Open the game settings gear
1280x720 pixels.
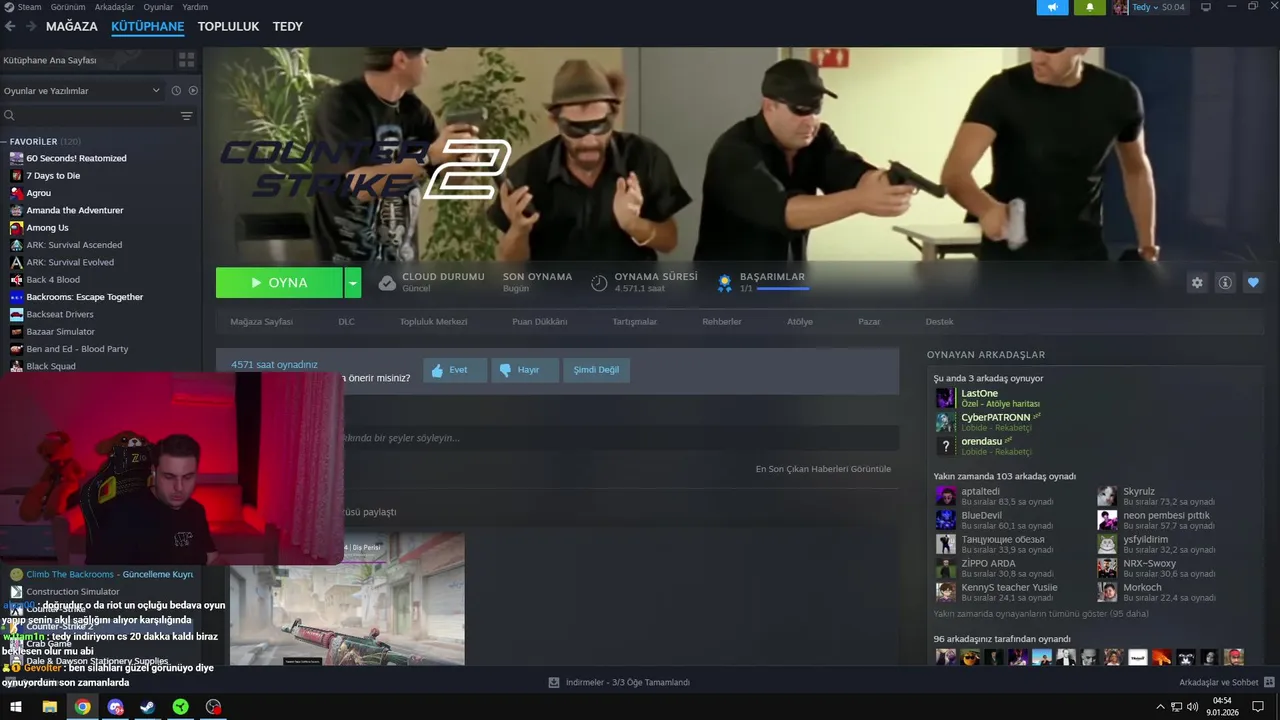pyautogui.click(x=1197, y=283)
